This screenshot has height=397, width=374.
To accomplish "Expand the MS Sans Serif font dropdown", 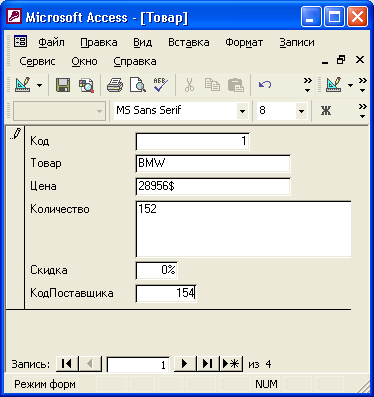I will tap(242, 111).
